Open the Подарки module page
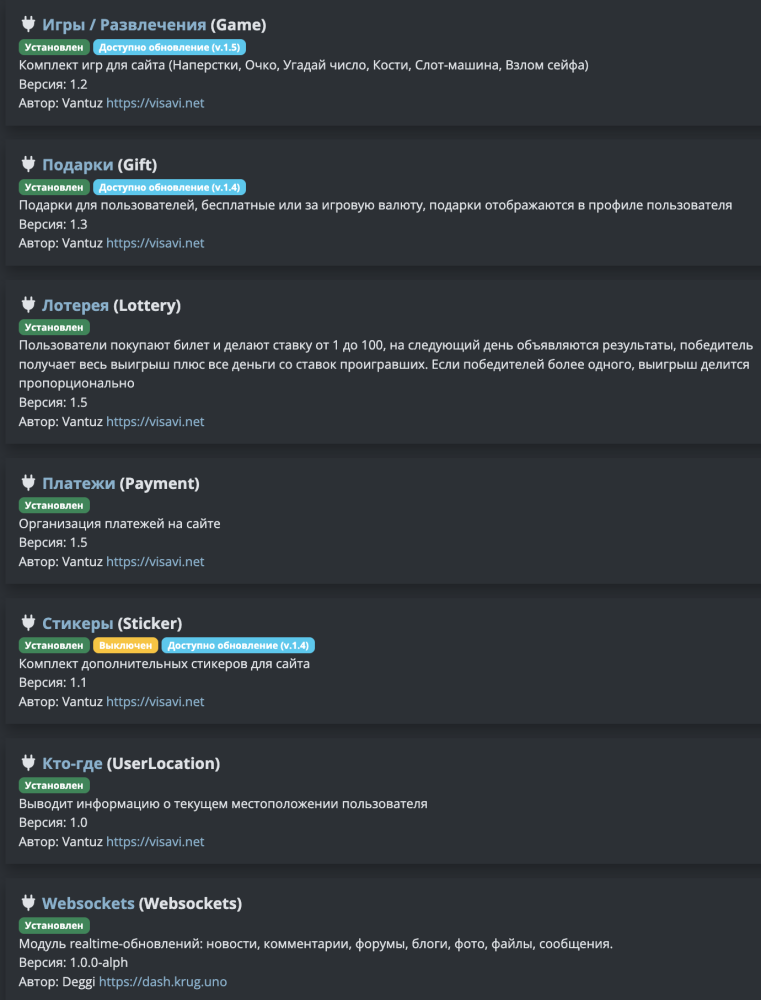 pos(77,165)
